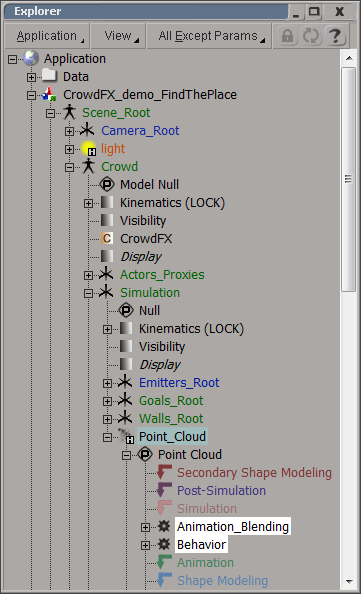Click the CrowdFX property C icon
The image size is (361, 594).
click(x=107, y=238)
